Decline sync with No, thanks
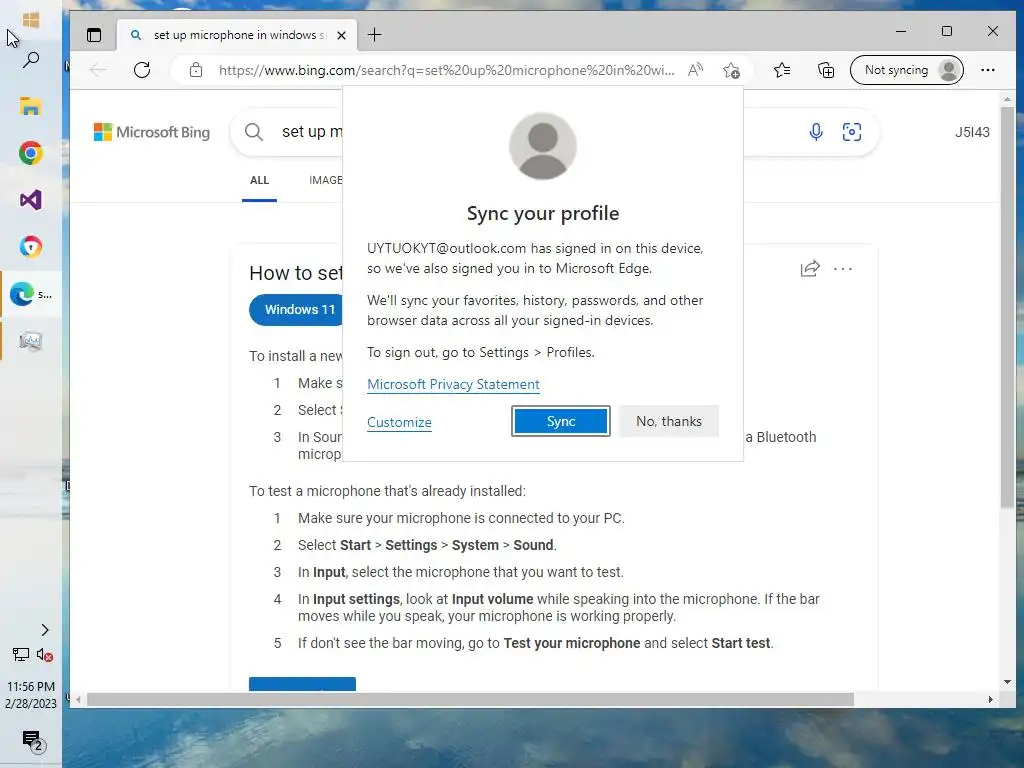 (x=669, y=421)
